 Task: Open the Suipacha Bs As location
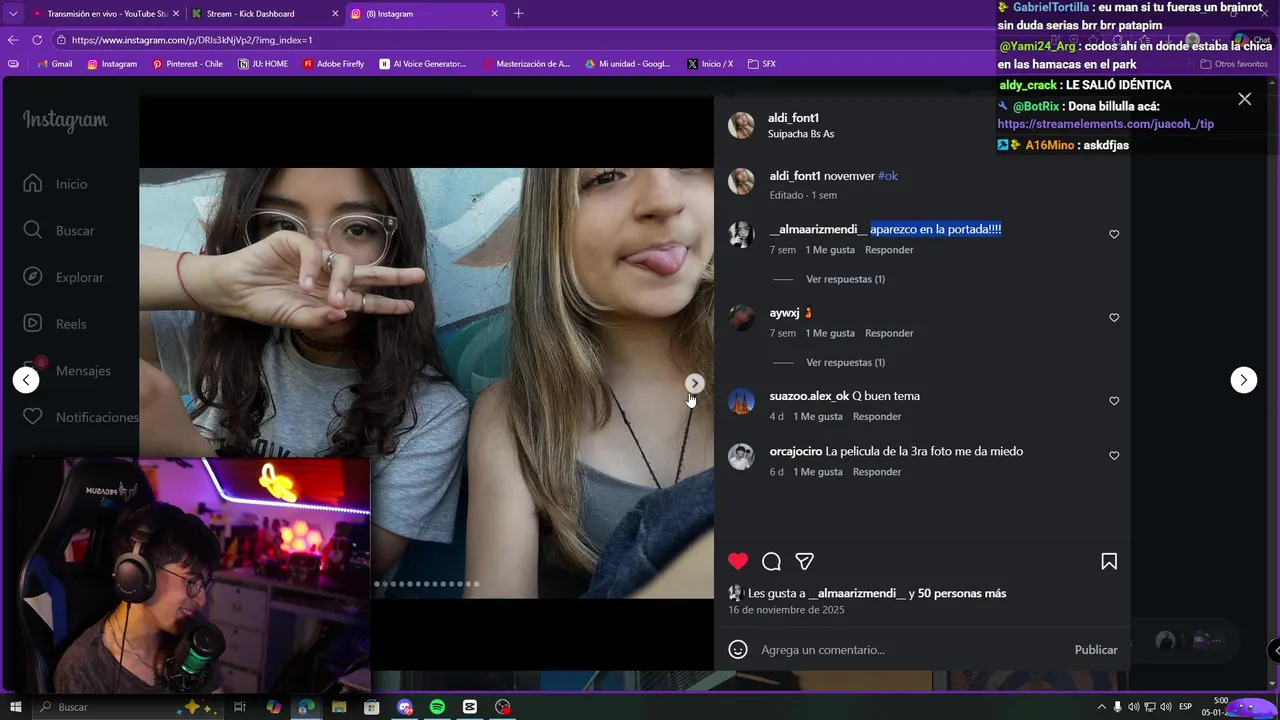(801, 134)
